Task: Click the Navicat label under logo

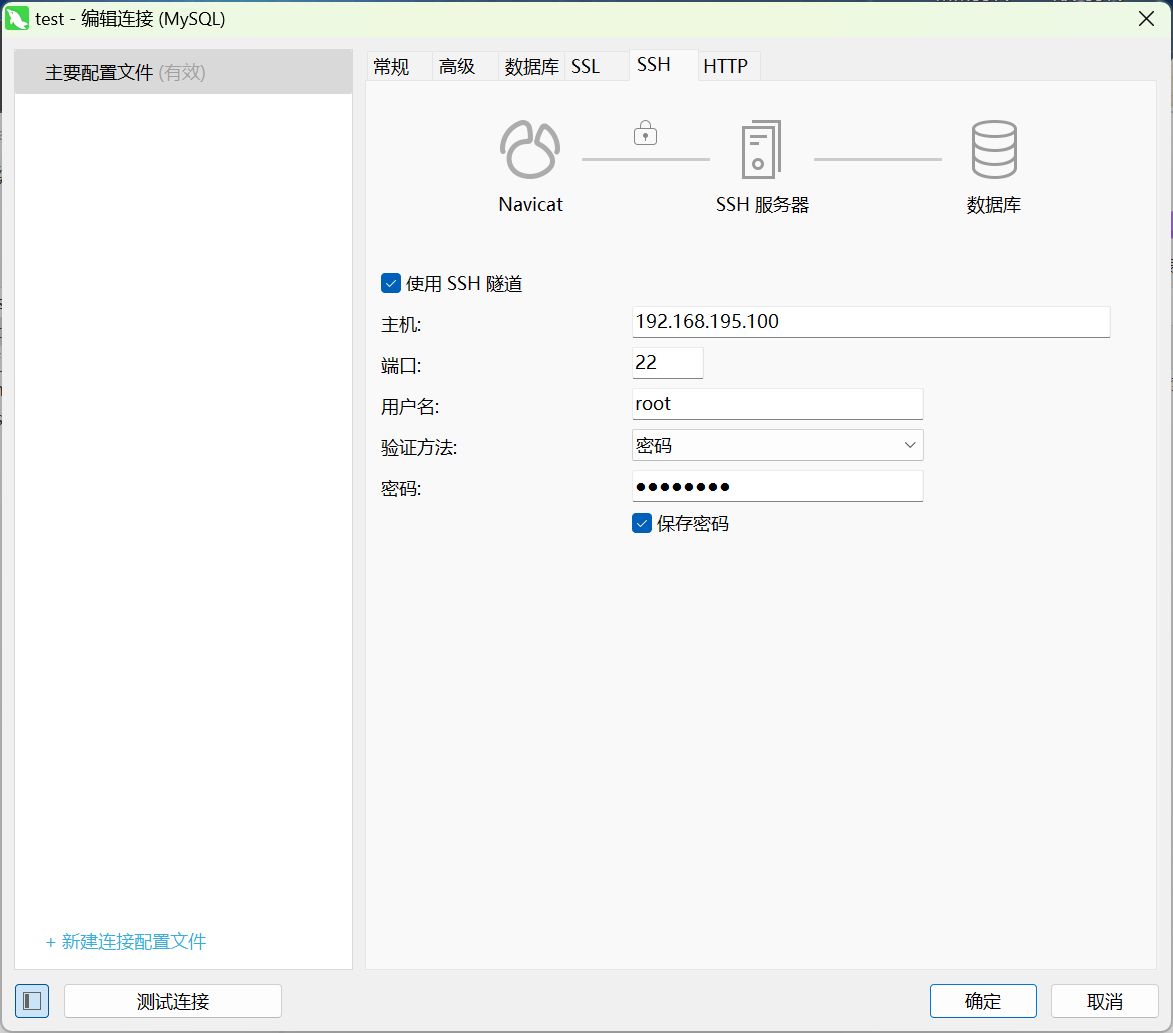Action: 530,204
